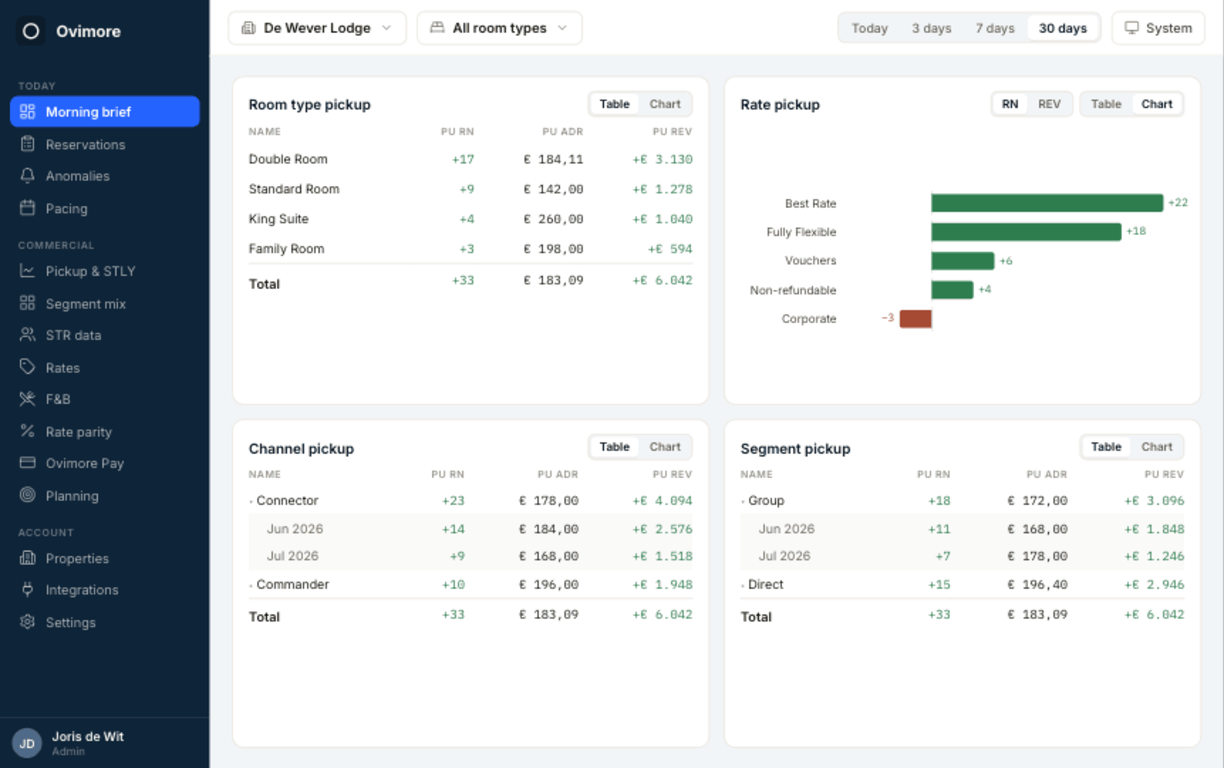Viewport: 1224px width, 768px height.
Task: Open the Anomalies link
Action: pyautogui.click(x=105, y=176)
